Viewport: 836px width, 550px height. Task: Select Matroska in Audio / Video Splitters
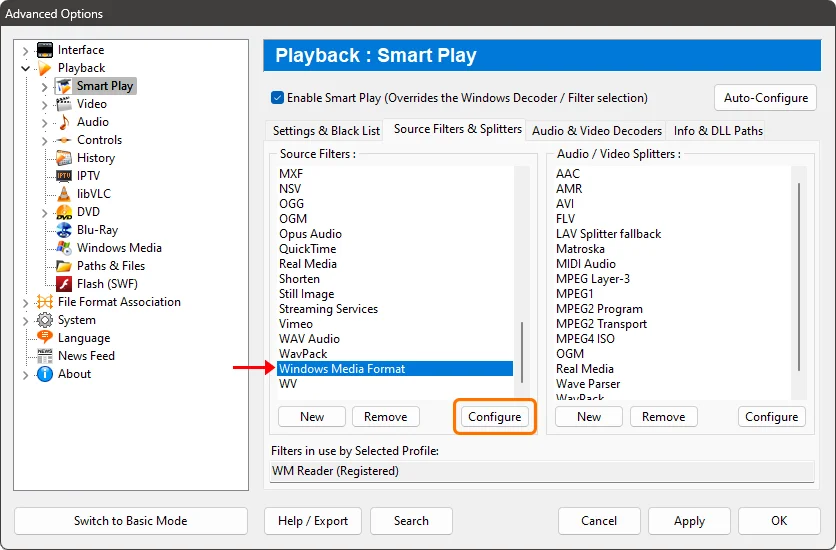pos(580,249)
